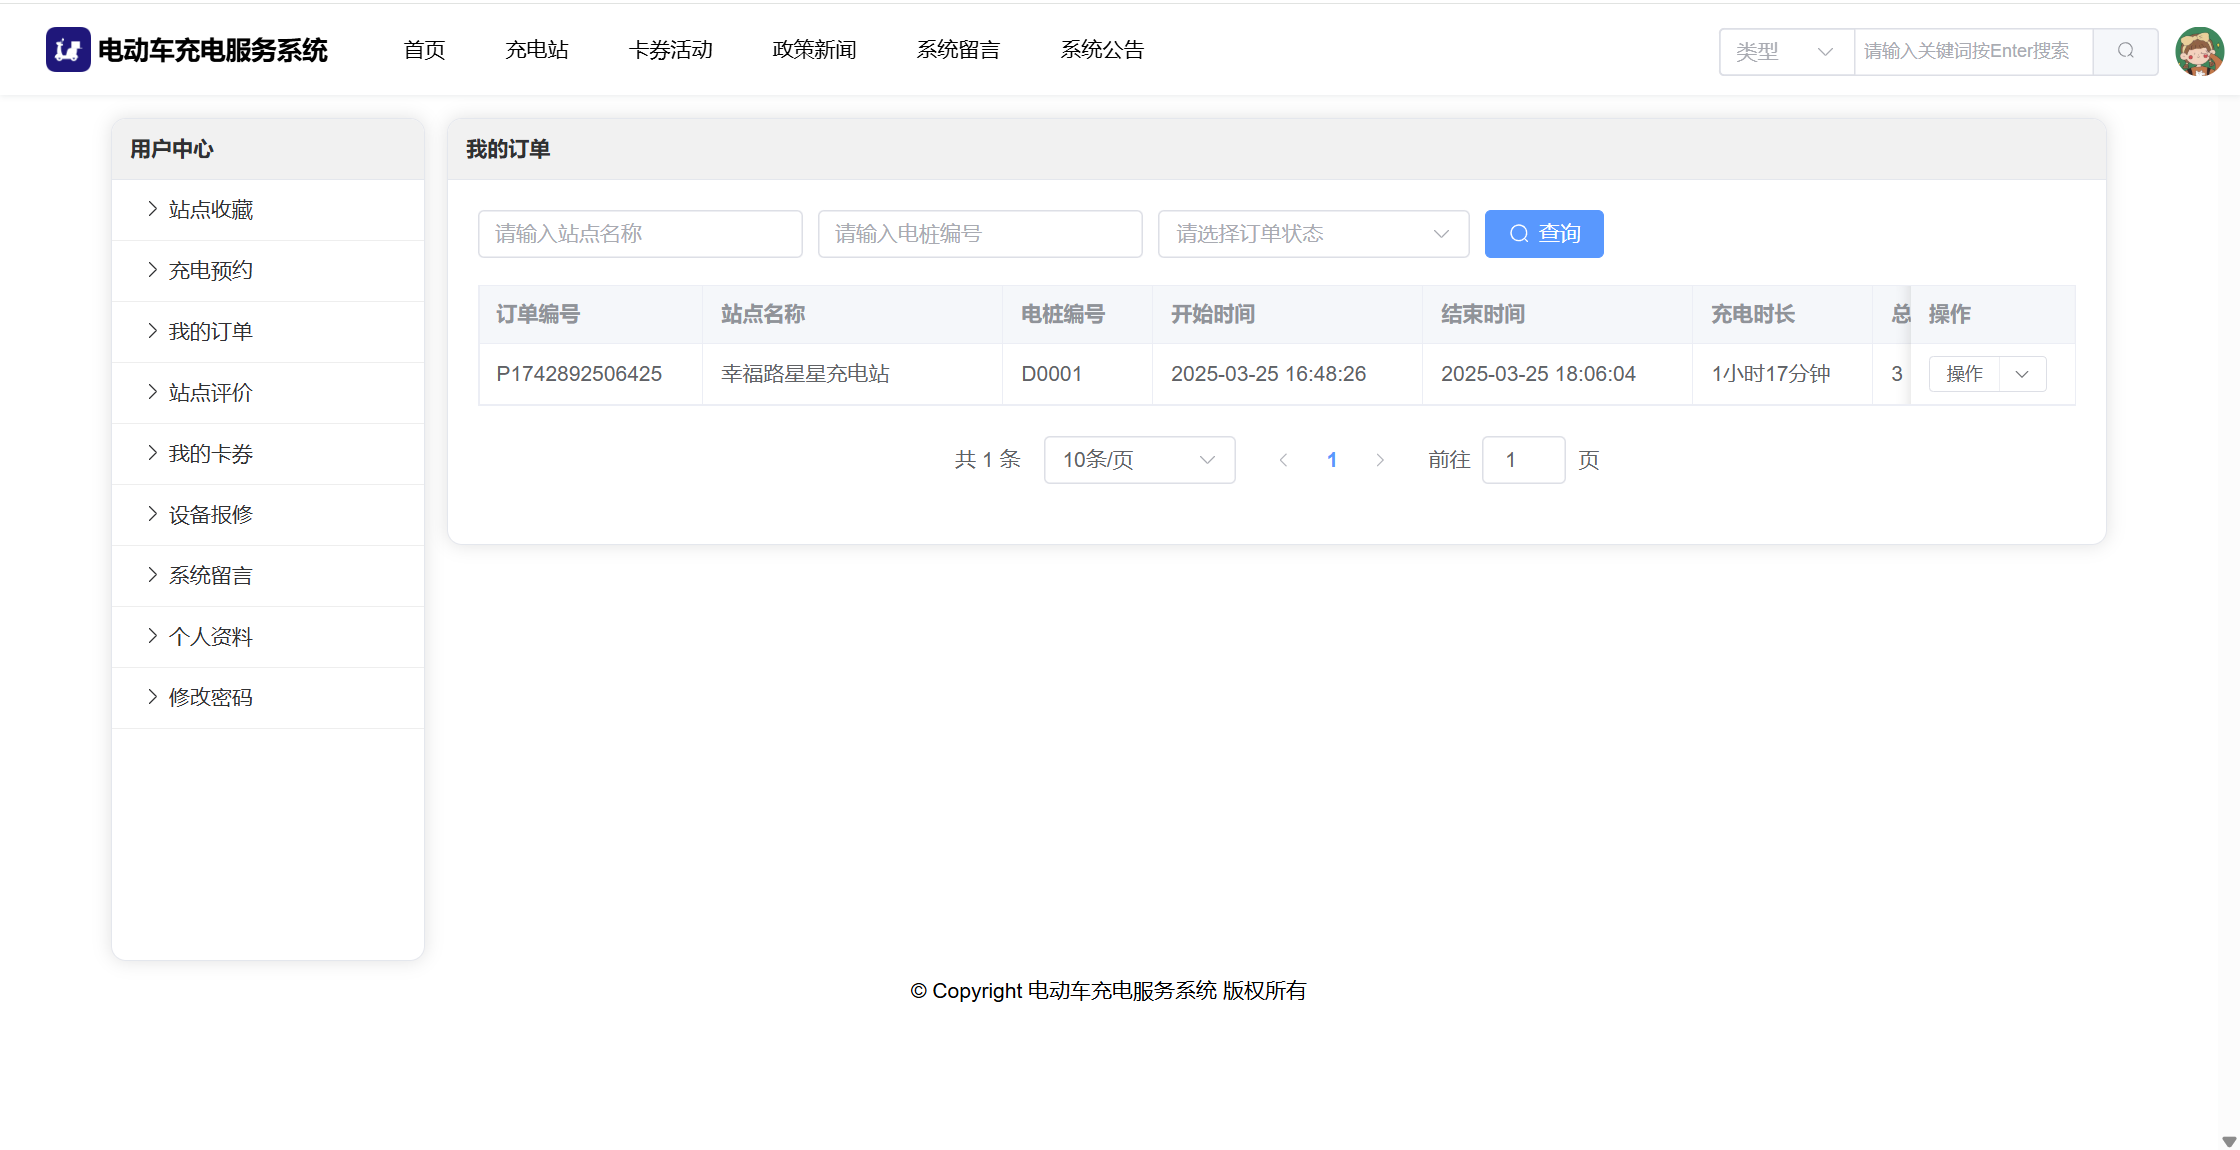The image size is (2240, 1150).
Task: Open the user avatar in top right
Action: [2199, 51]
